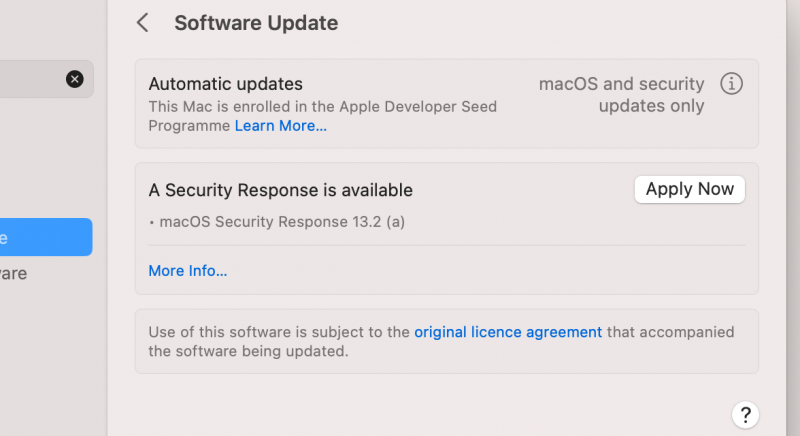Click the Use of this software licence notice
The width and height of the screenshot is (800, 436).
(x=279, y=332)
